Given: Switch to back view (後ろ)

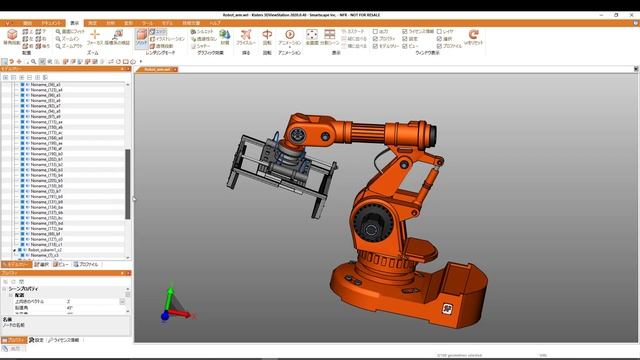Looking at the screenshot, I should pos(42,46).
